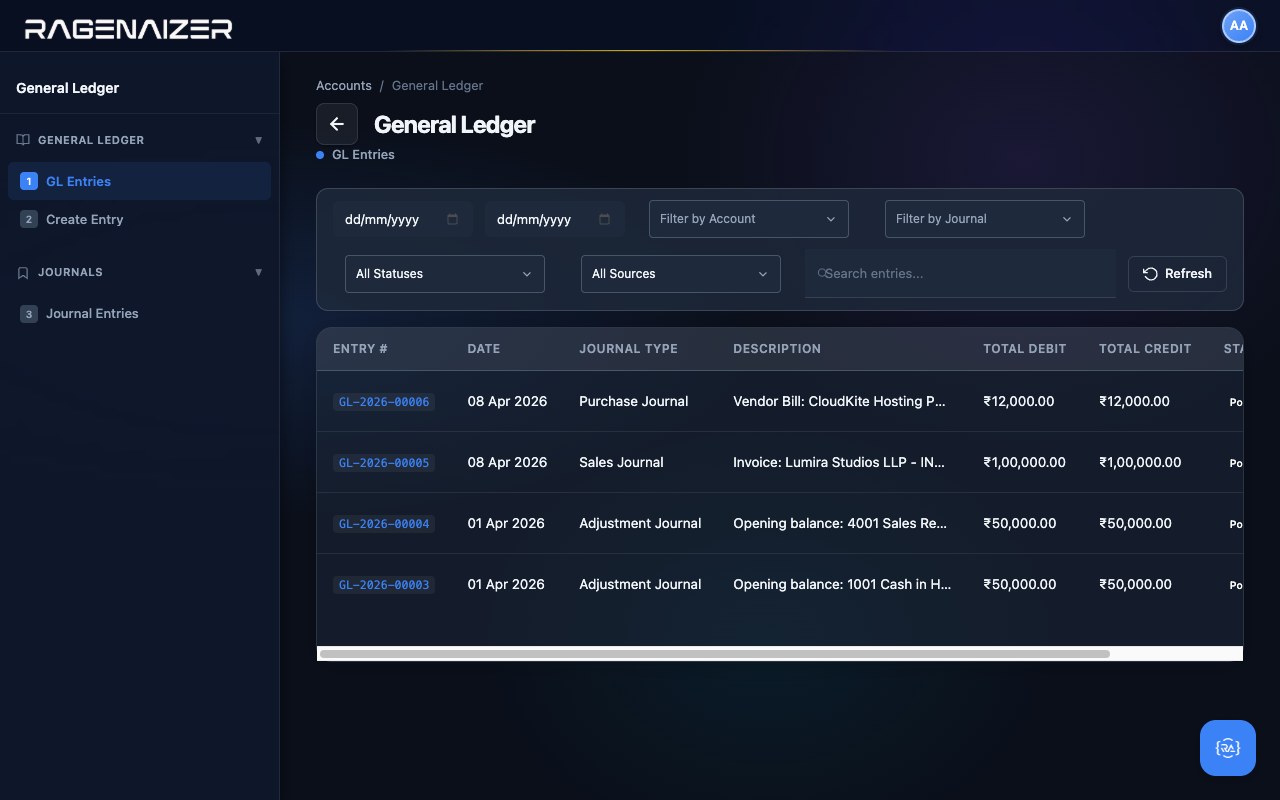Viewport: 1280px width, 800px height.
Task: Click Vendor Bill: CloudKite Hosting description
Action: click(839, 401)
